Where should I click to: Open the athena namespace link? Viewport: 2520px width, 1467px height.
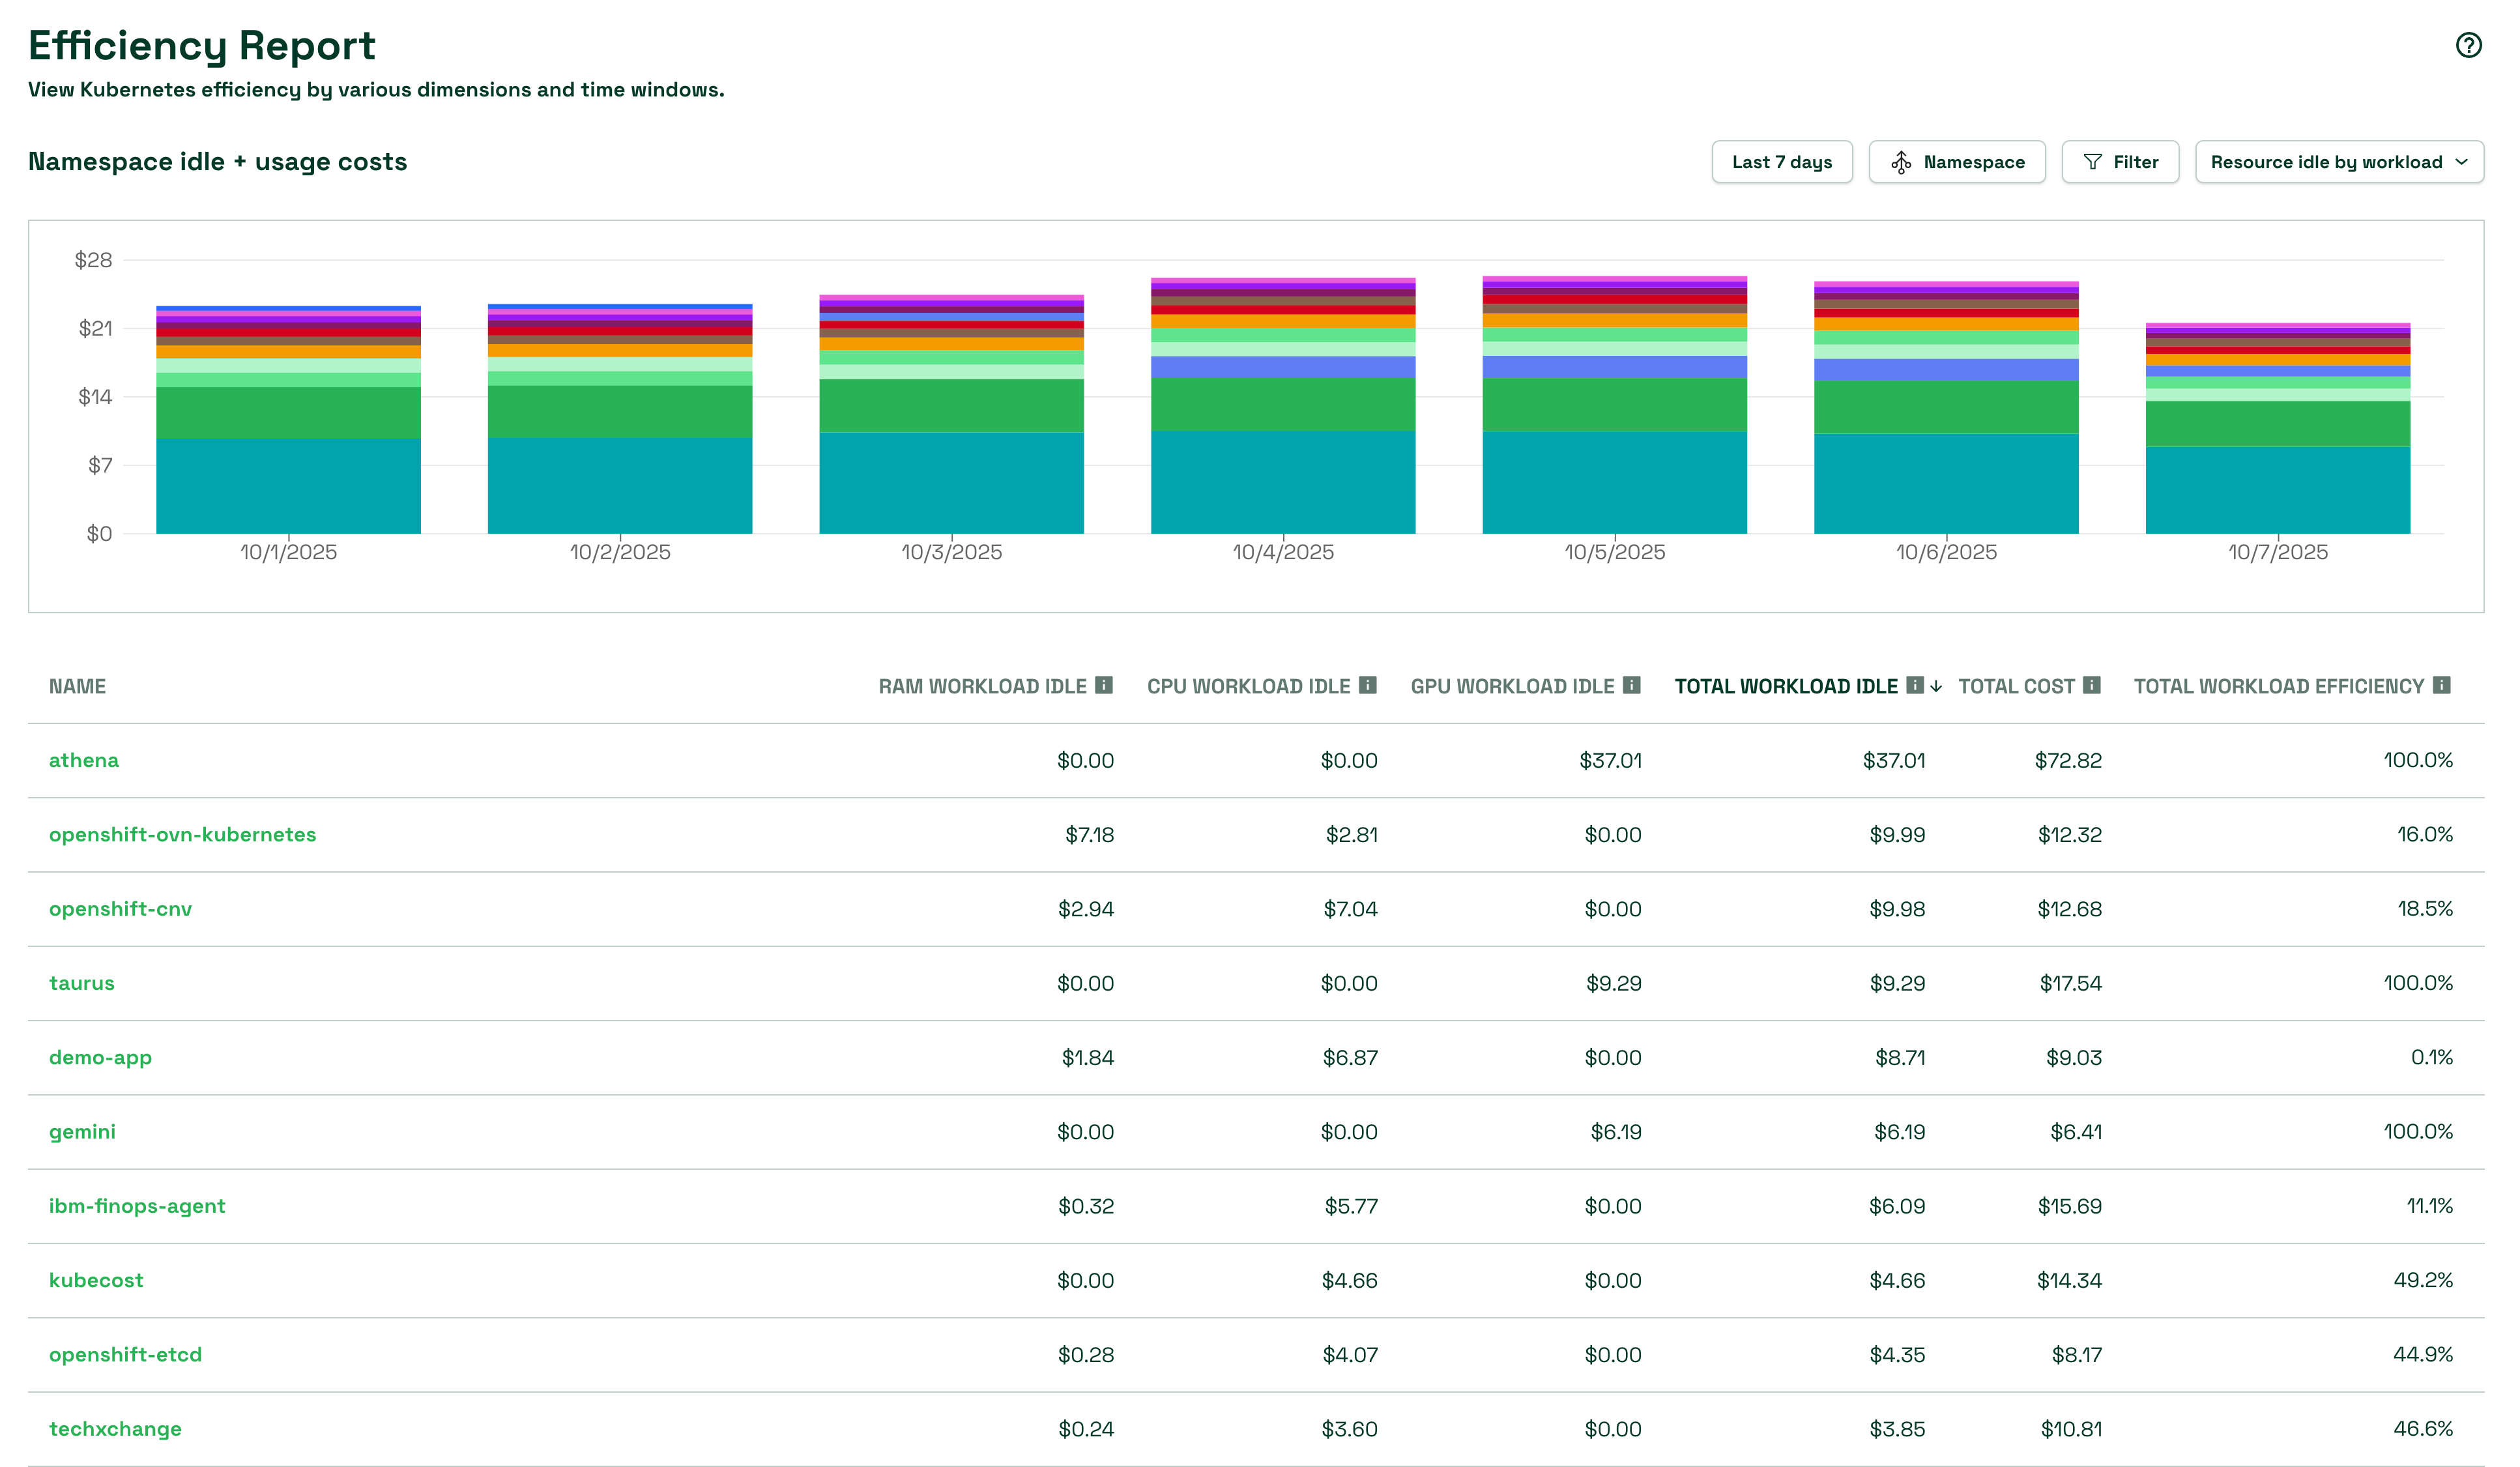(84, 760)
